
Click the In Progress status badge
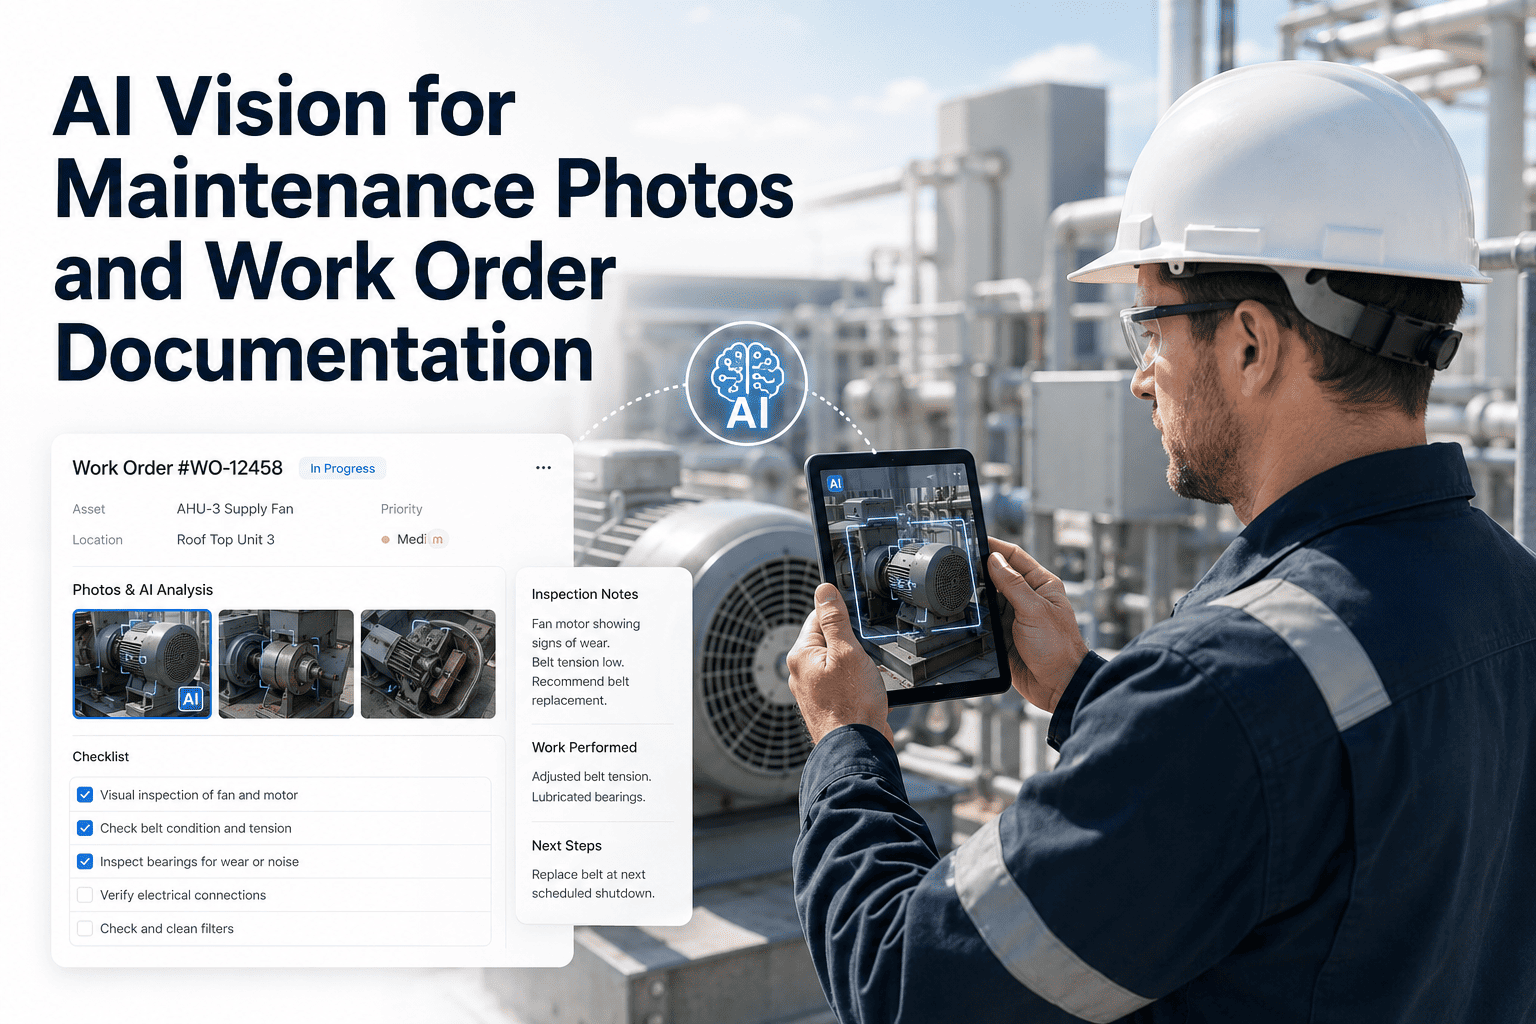pyautogui.click(x=342, y=468)
